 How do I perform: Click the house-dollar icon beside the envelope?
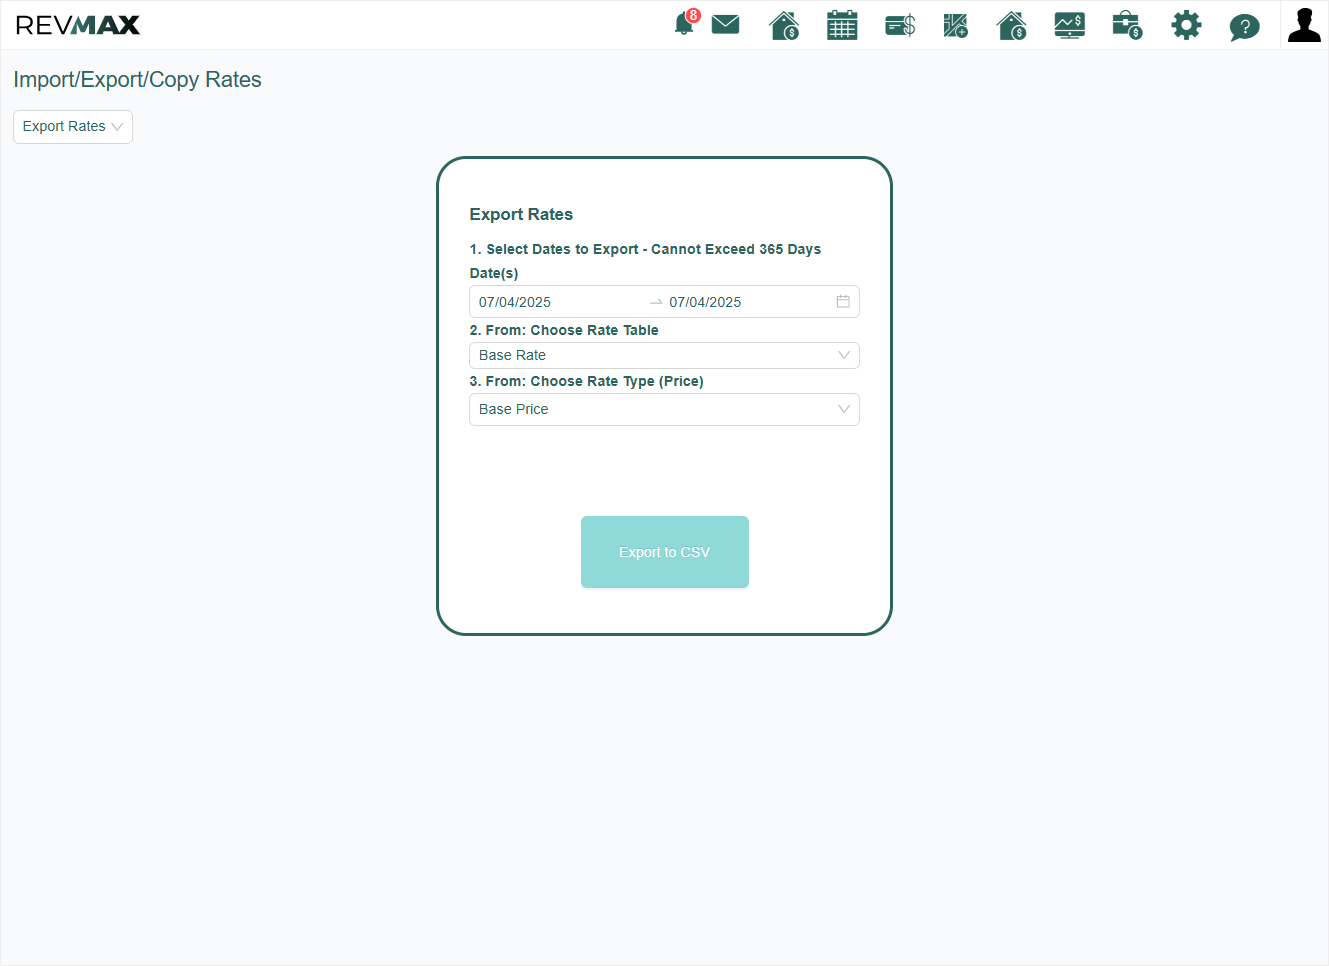(x=784, y=25)
